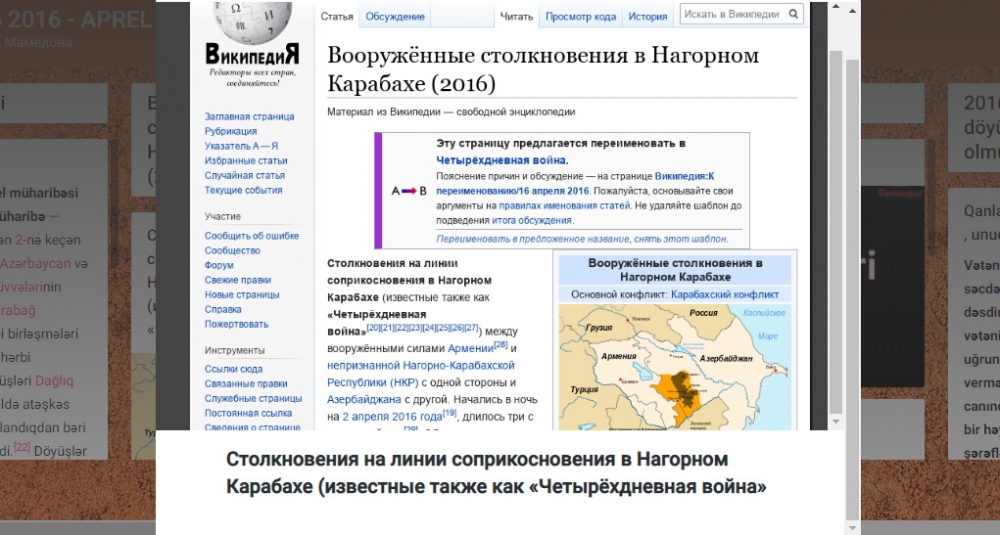Switch to the Обсуждение tab
The width and height of the screenshot is (1000, 535).
pos(395,17)
